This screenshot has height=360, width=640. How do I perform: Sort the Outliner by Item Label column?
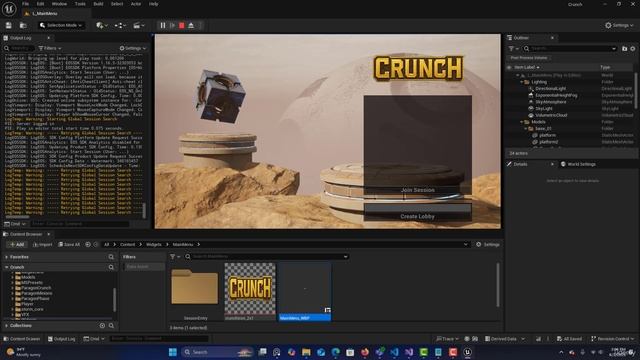tap(527, 67)
